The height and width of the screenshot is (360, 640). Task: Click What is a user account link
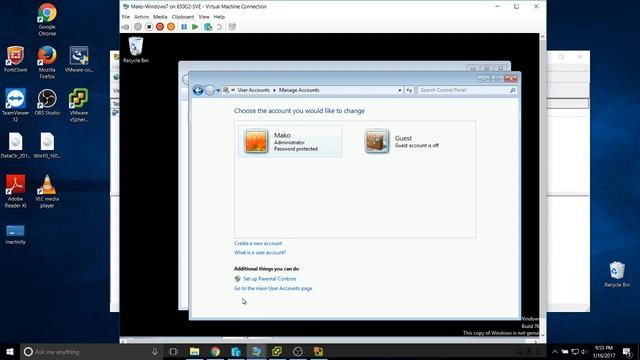click(260, 253)
